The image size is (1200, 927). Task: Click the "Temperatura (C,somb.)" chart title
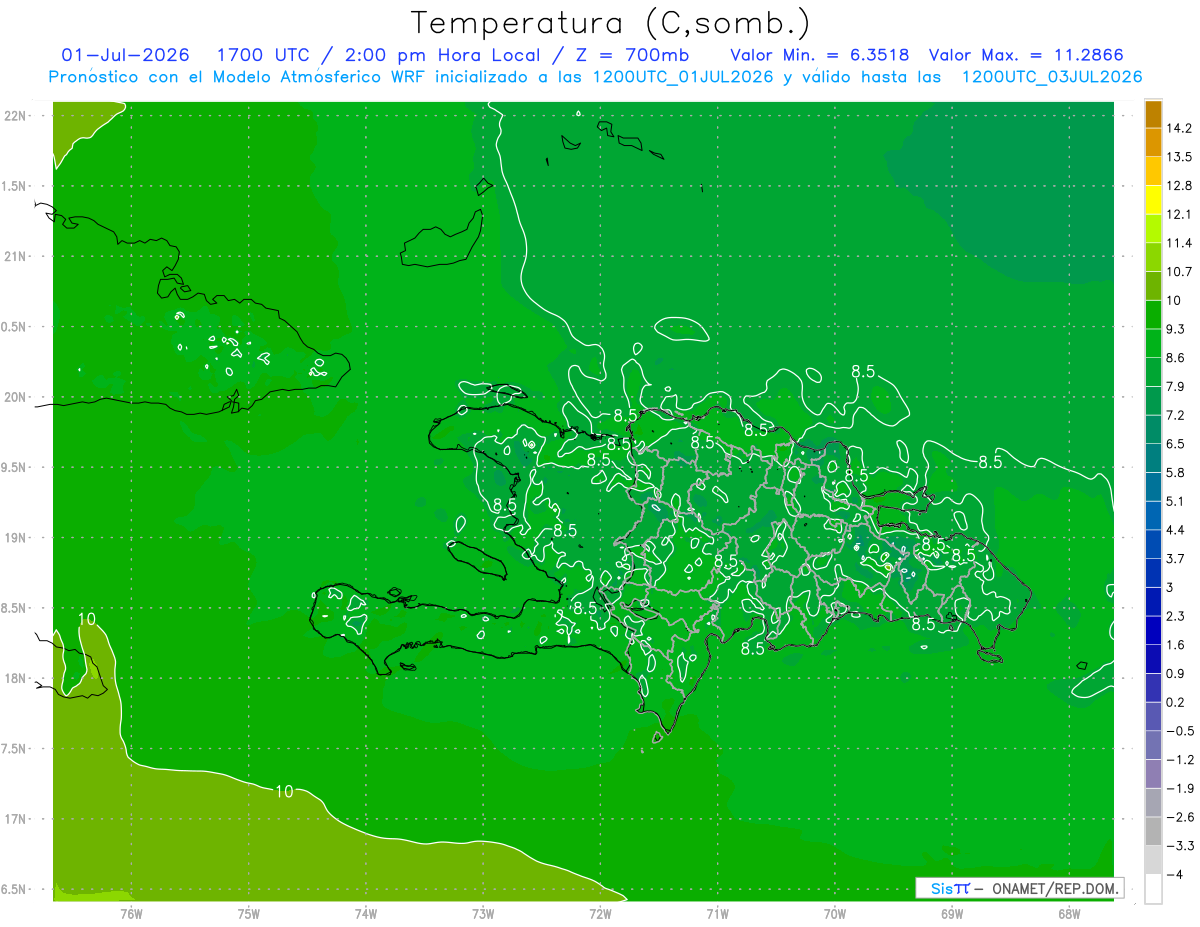pyautogui.click(x=610, y=24)
